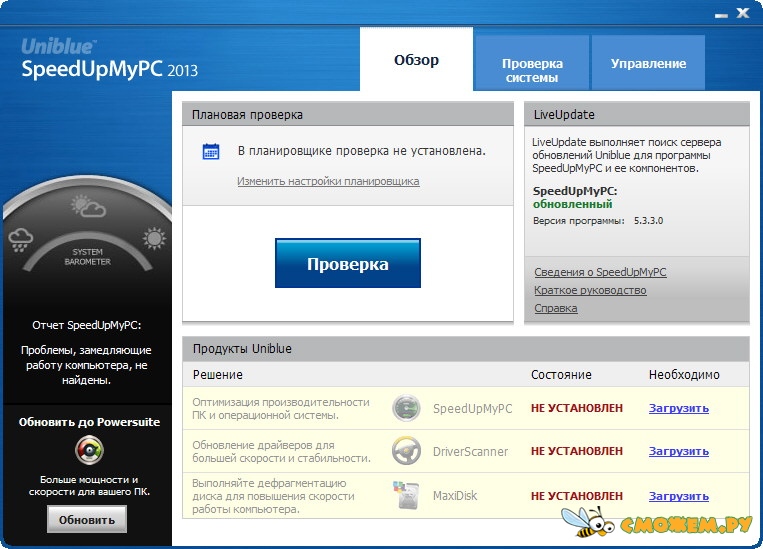Start scan with the Проверка button
The image size is (763, 549).
347,263
